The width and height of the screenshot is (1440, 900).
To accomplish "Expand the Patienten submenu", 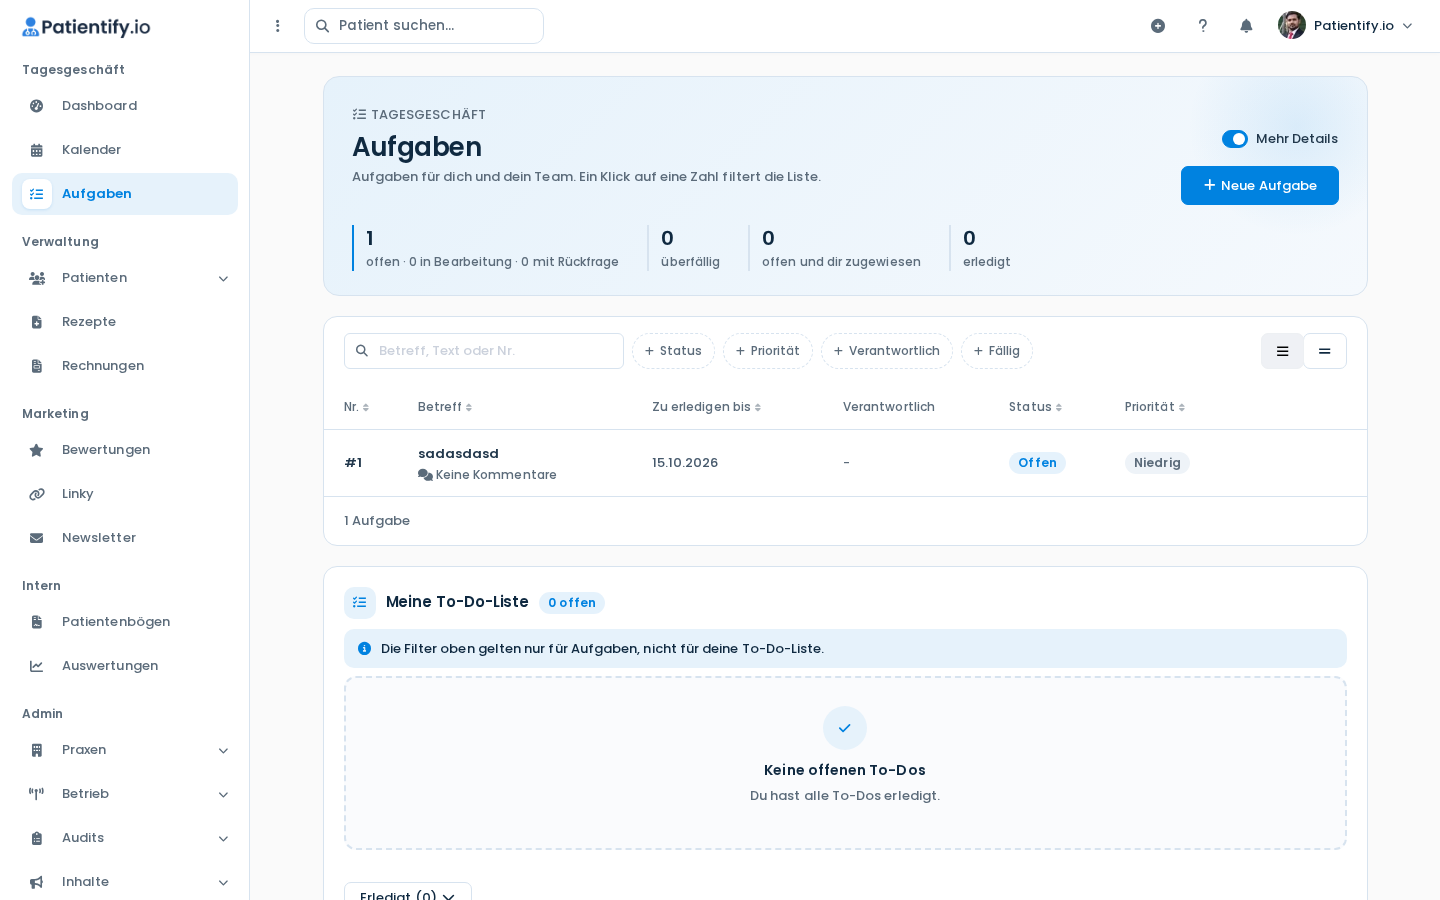I will (x=223, y=278).
